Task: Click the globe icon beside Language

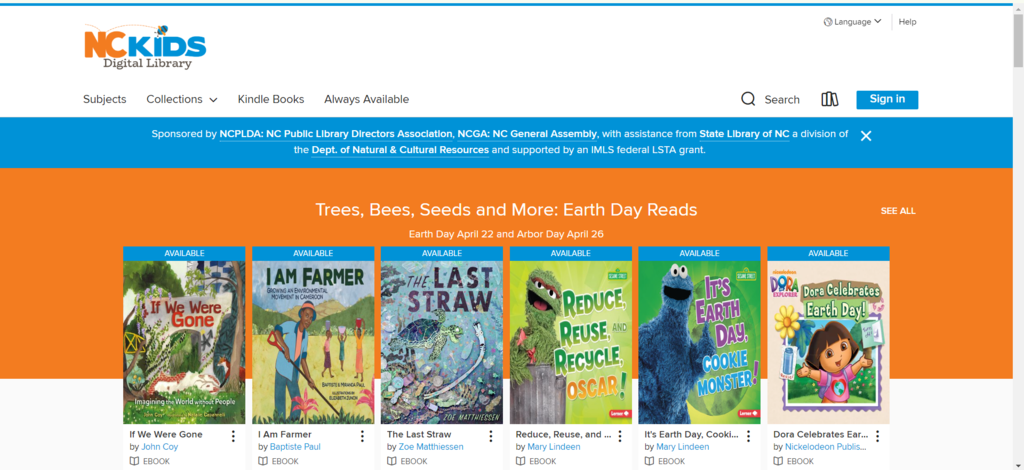Action: [x=828, y=22]
